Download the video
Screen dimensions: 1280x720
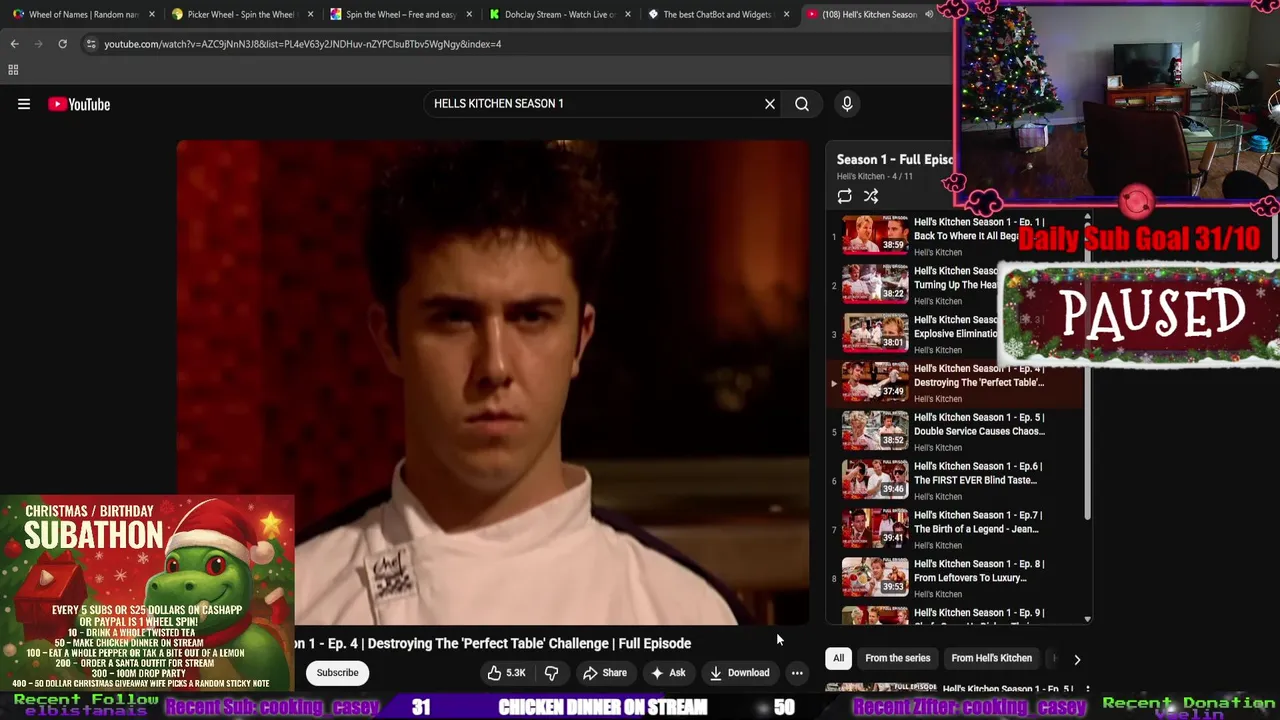[x=739, y=673]
